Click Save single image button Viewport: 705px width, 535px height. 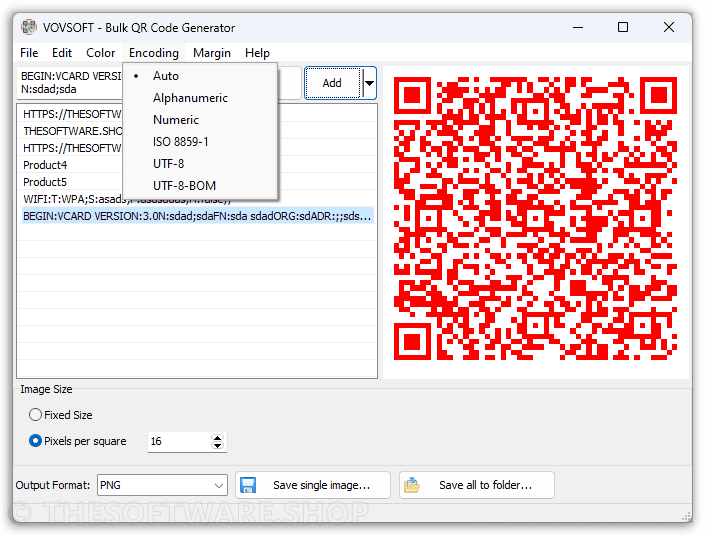[x=313, y=485]
